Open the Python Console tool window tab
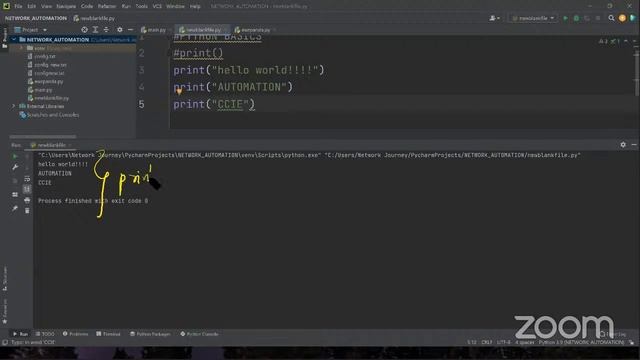640x360 pixels. click(x=200, y=334)
